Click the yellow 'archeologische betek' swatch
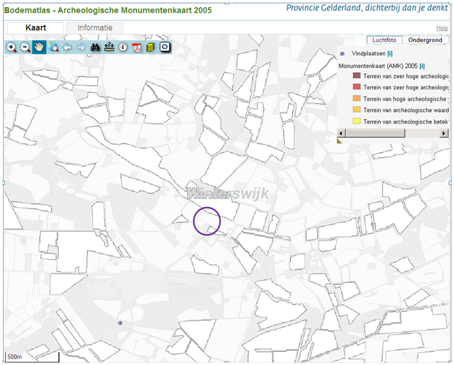Image resolution: width=454 pixels, height=365 pixels. [357, 121]
